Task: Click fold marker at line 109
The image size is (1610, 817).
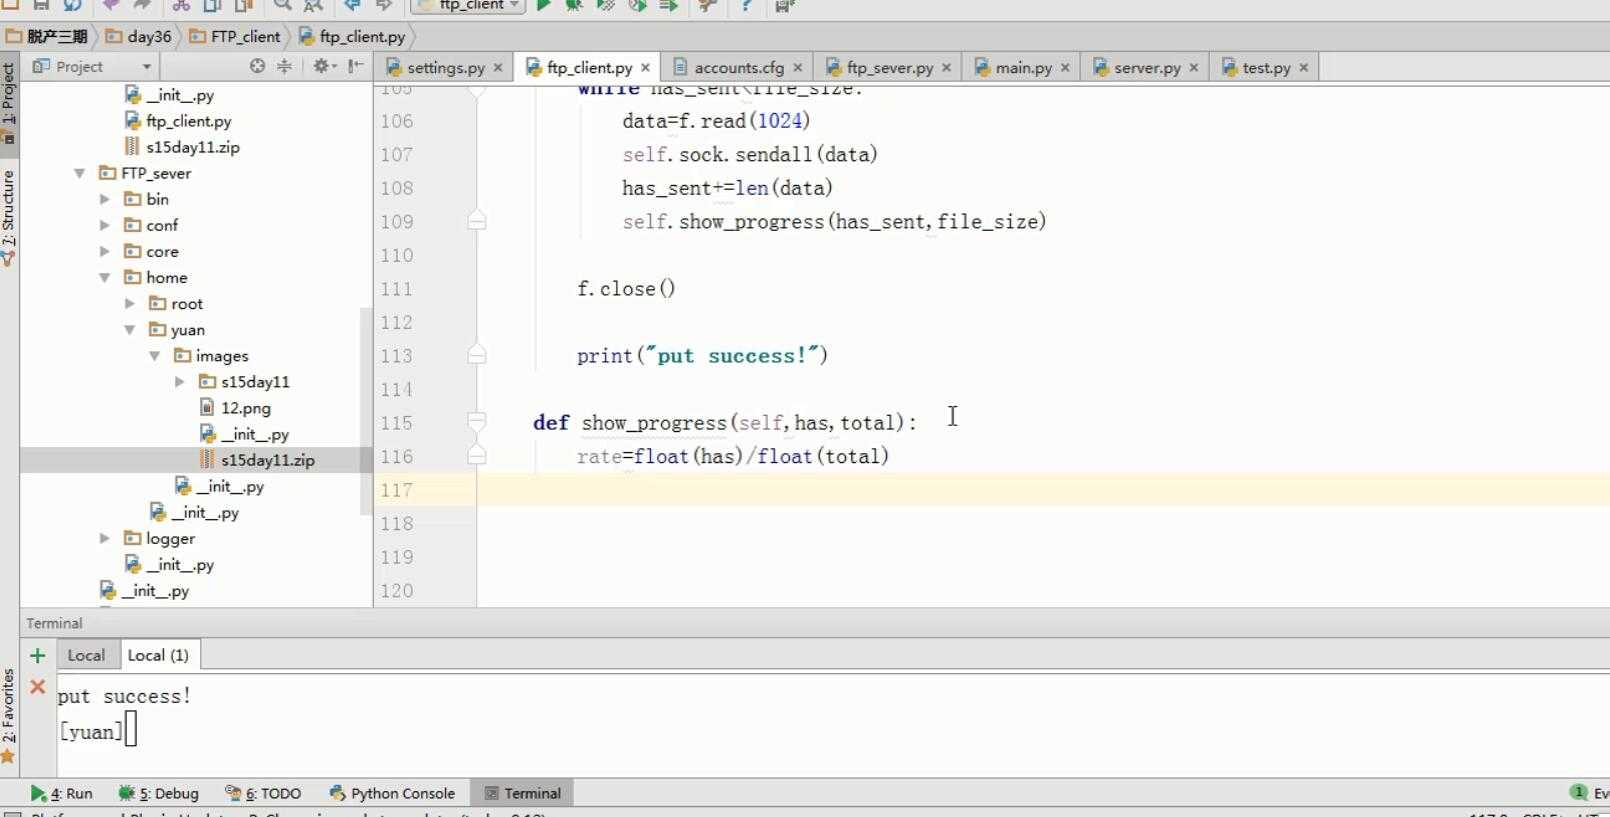Action: (x=477, y=221)
